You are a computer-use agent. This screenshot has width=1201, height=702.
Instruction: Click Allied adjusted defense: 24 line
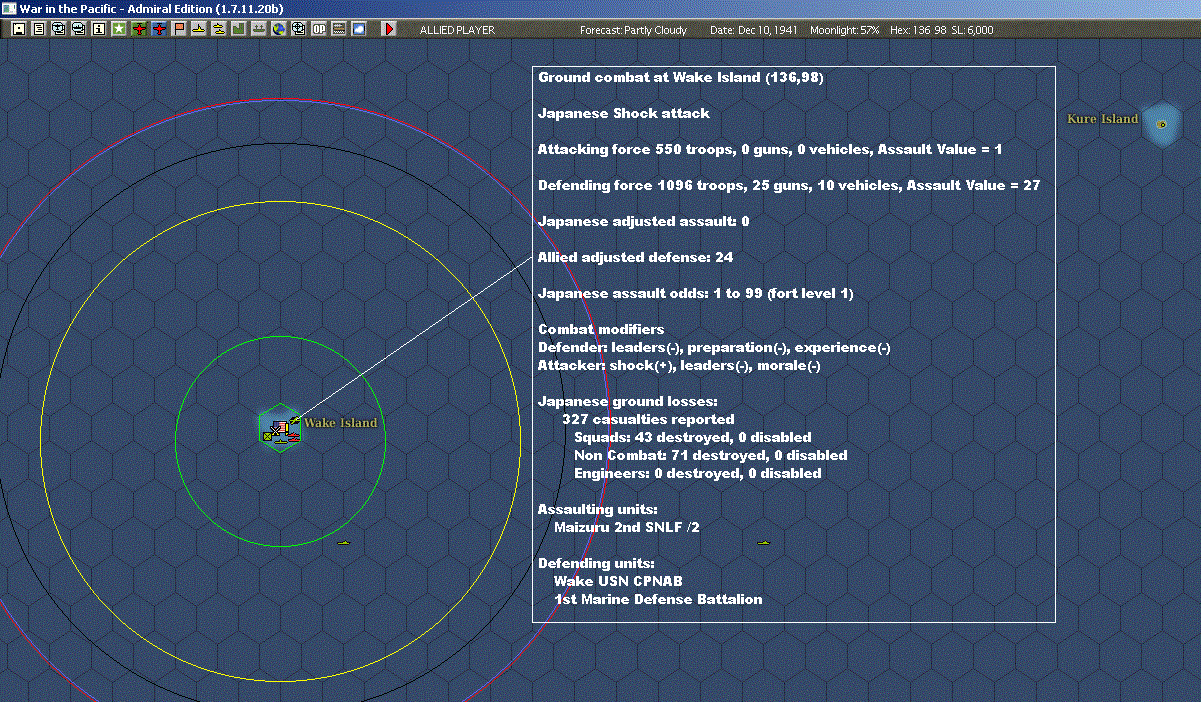coord(636,257)
